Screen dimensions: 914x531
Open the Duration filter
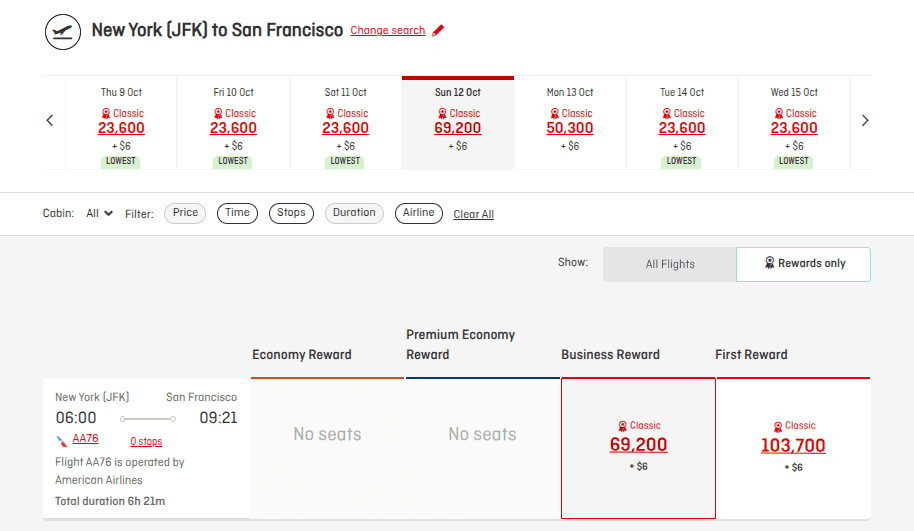pos(354,213)
